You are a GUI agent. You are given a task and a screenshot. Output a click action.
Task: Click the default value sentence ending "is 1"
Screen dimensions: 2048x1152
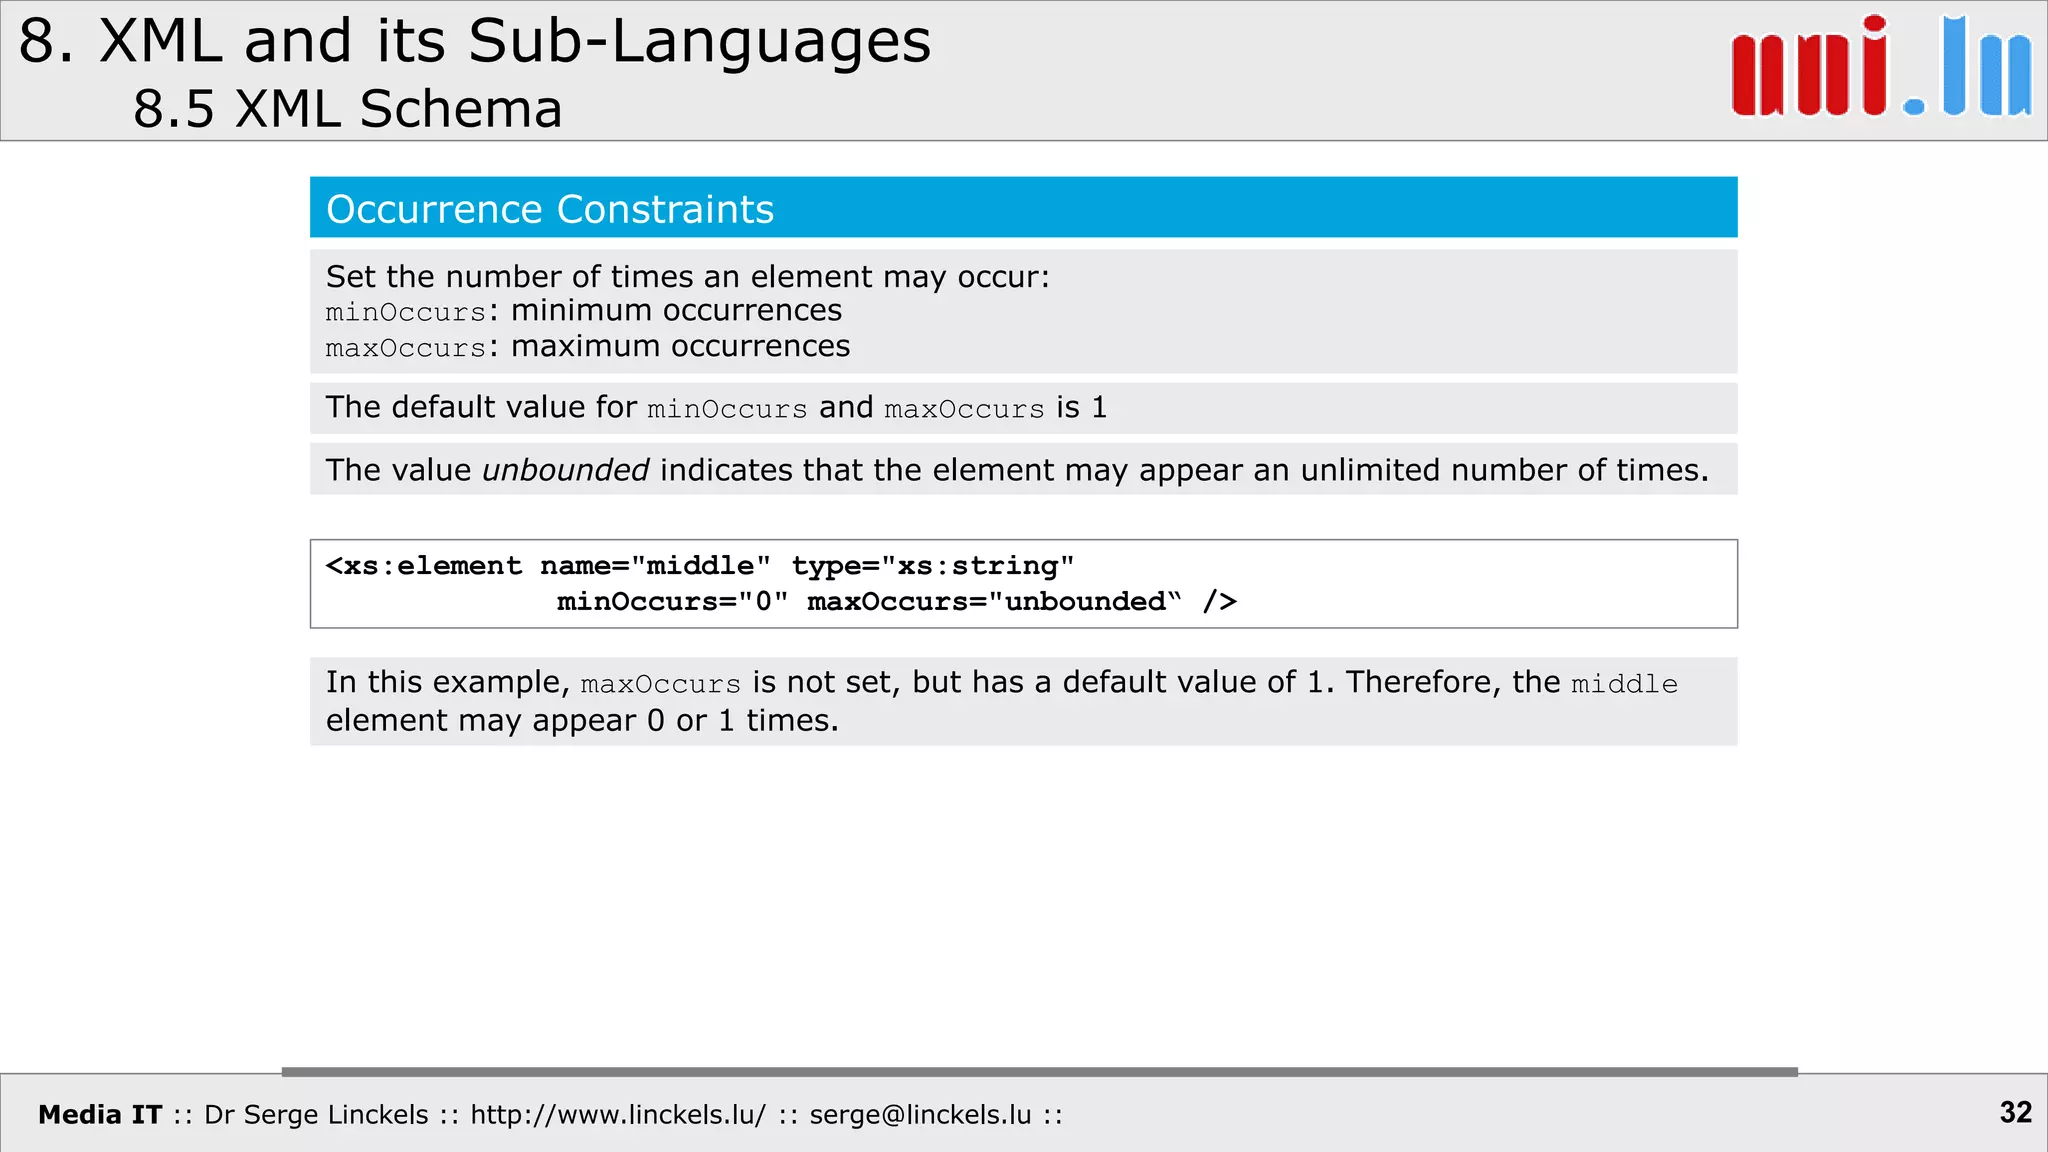[716, 408]
